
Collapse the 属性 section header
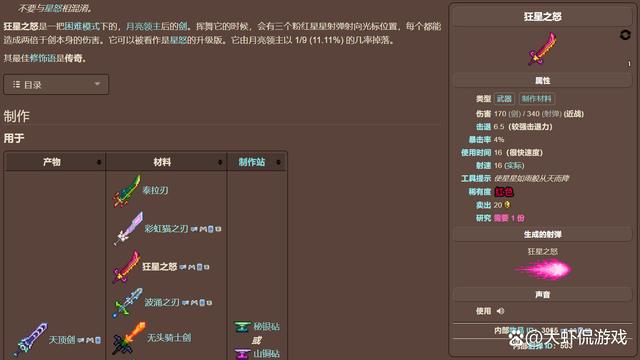pyautogui.click(x=542, y=80)
